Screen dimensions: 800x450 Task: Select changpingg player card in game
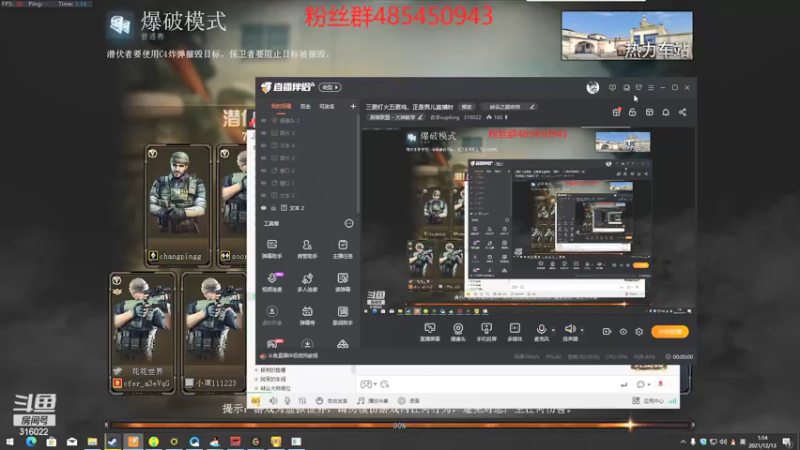tap(178, 205)
